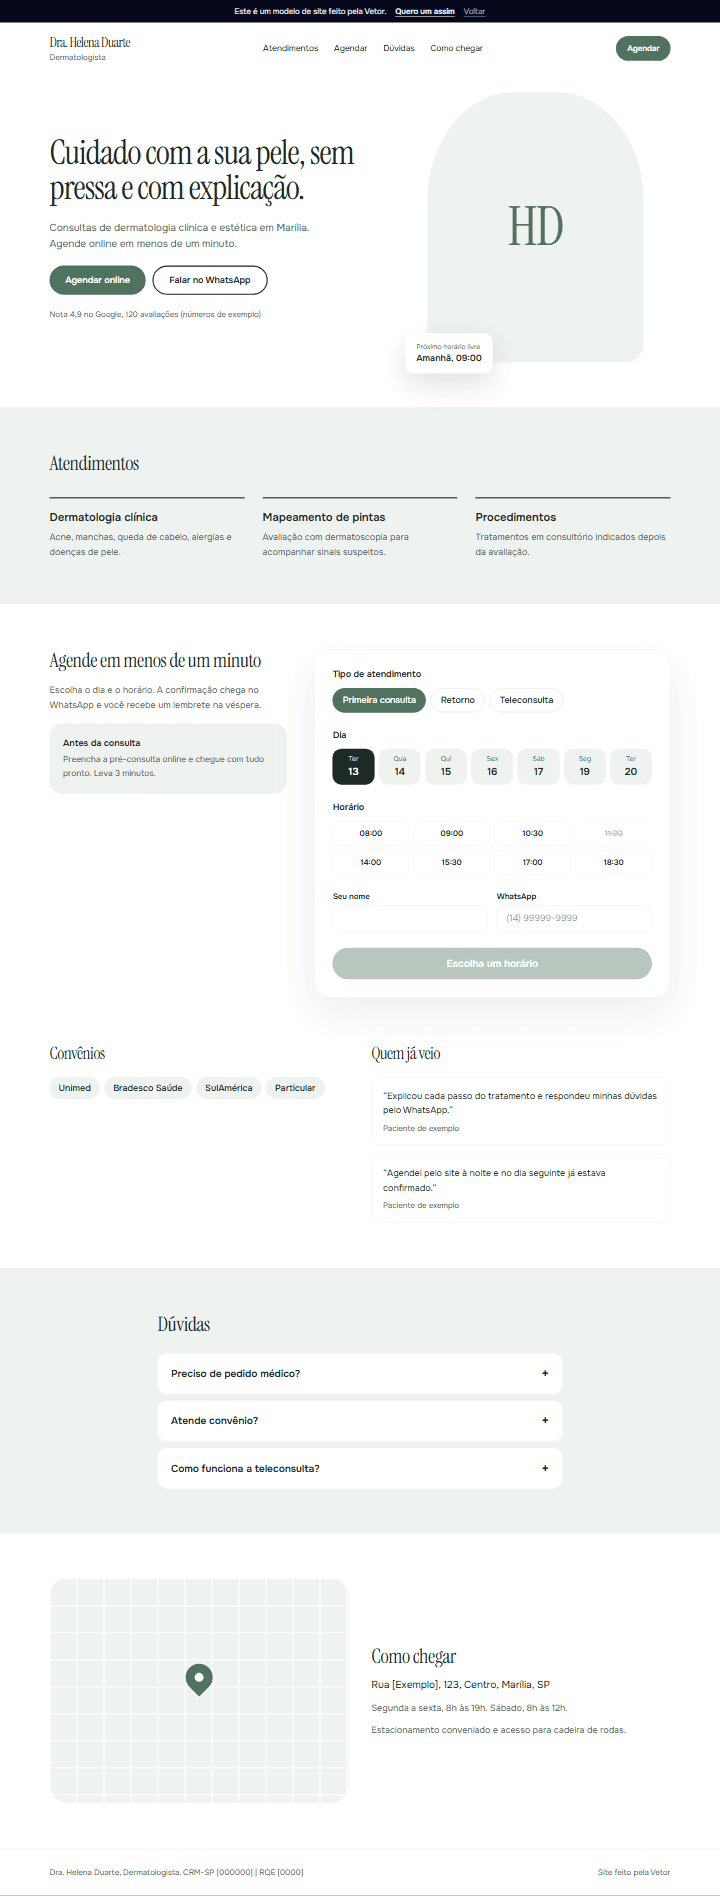Viewport: 720px width, 1896px height.
Task: Click 'Dermatologia clínica' service heading
Action: click(104, 517)
